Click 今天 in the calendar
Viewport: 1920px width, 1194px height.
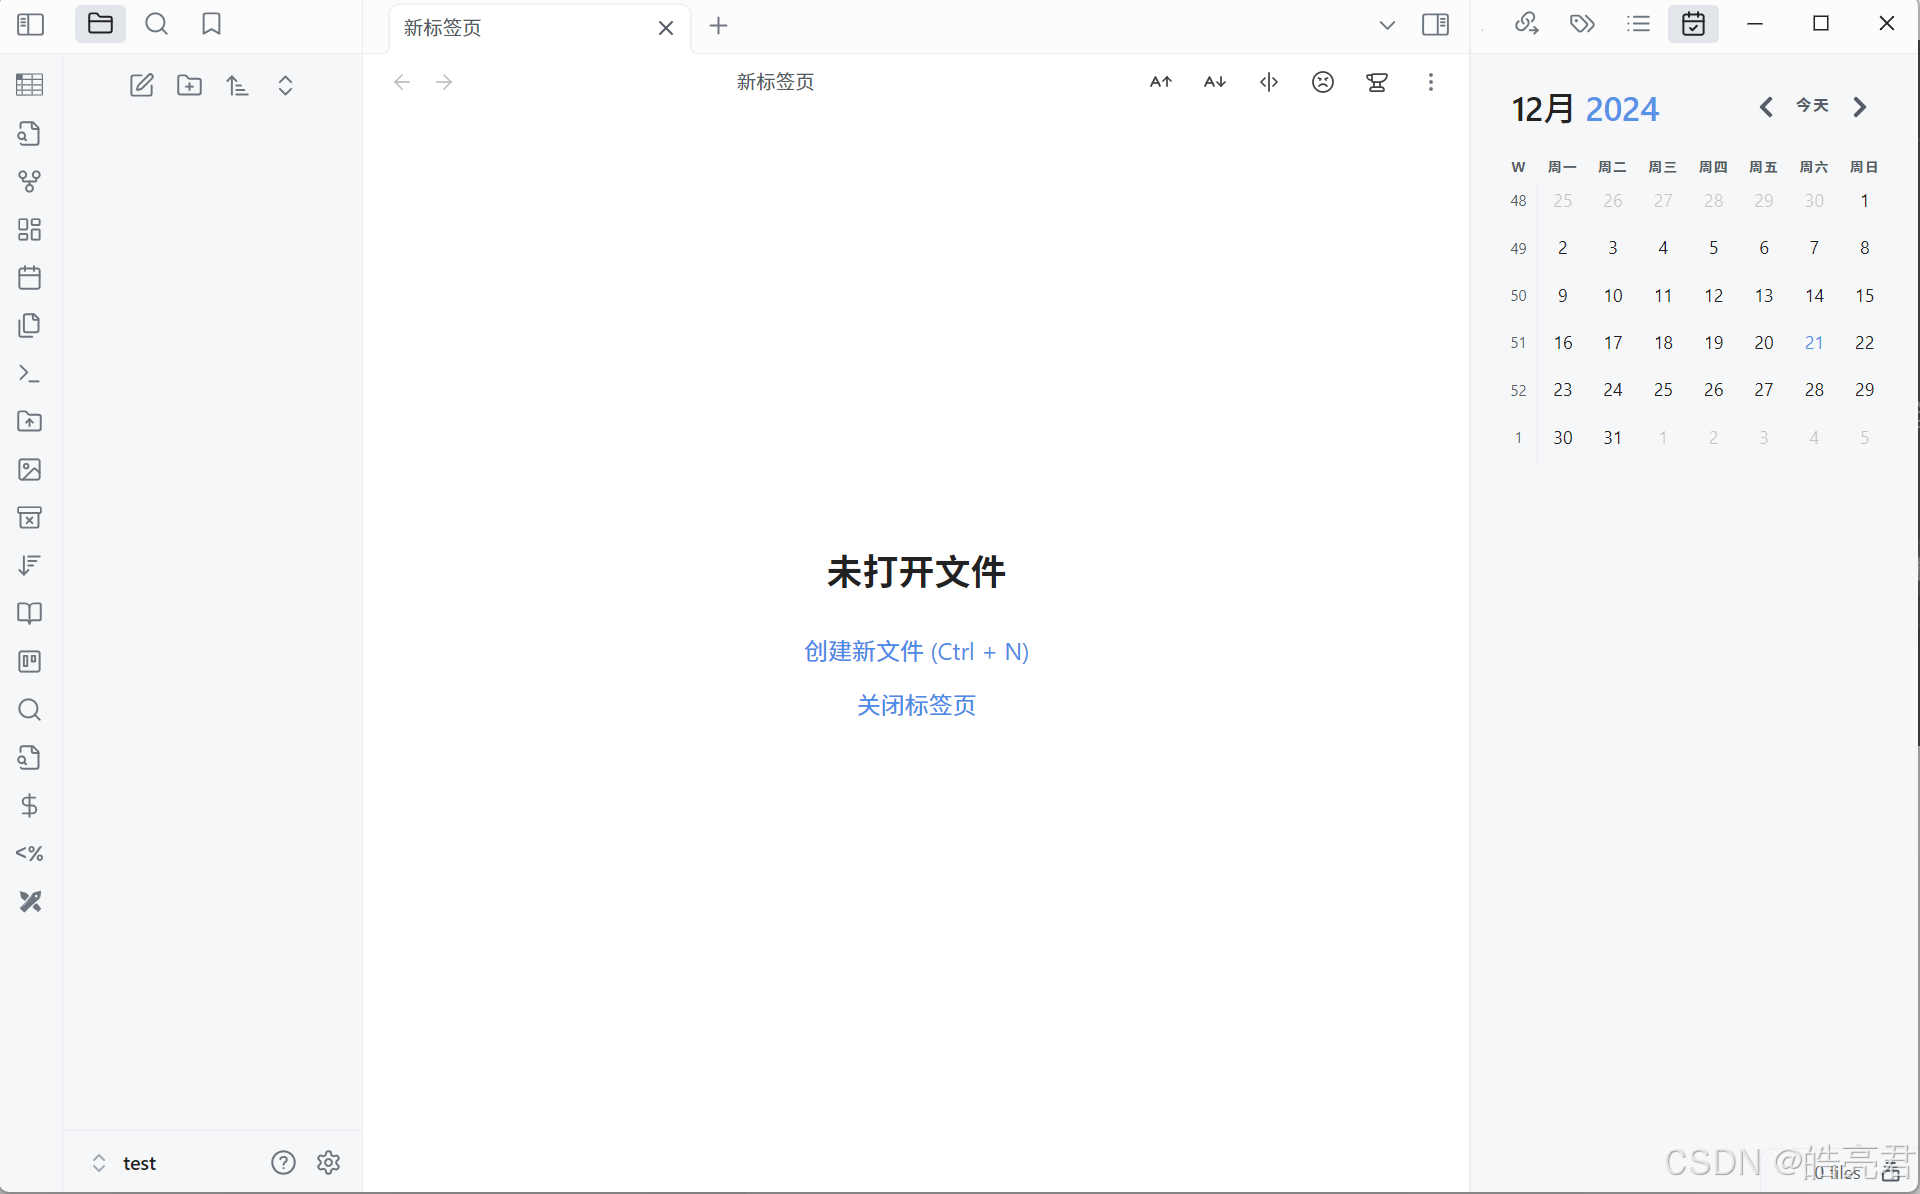click(x=1812, y=106)
